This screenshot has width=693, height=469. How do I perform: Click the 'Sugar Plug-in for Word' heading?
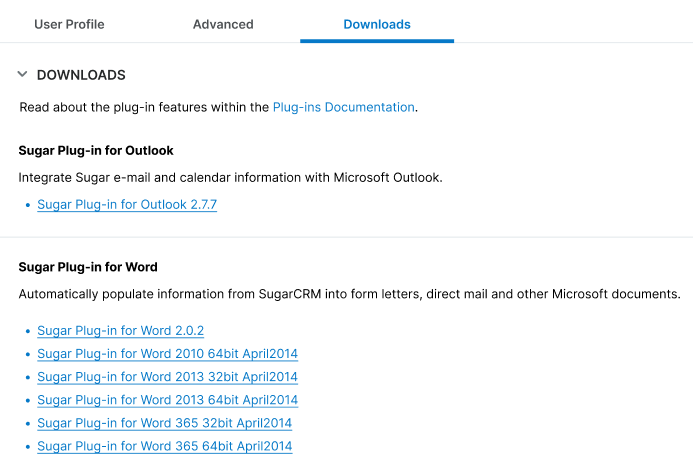(88, 267)
